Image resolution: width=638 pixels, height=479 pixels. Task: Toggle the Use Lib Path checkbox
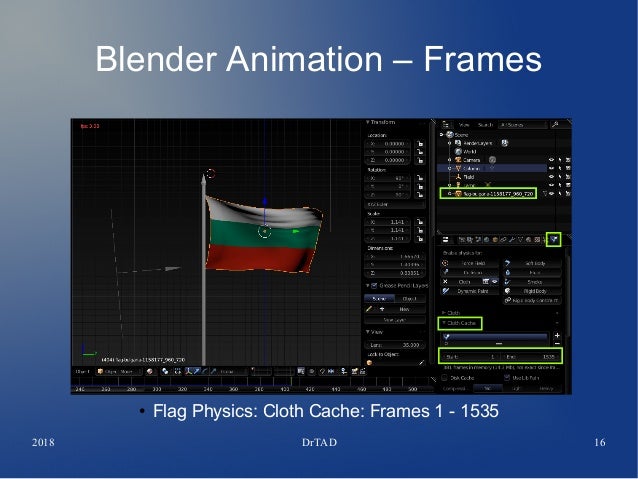point(507,378)
